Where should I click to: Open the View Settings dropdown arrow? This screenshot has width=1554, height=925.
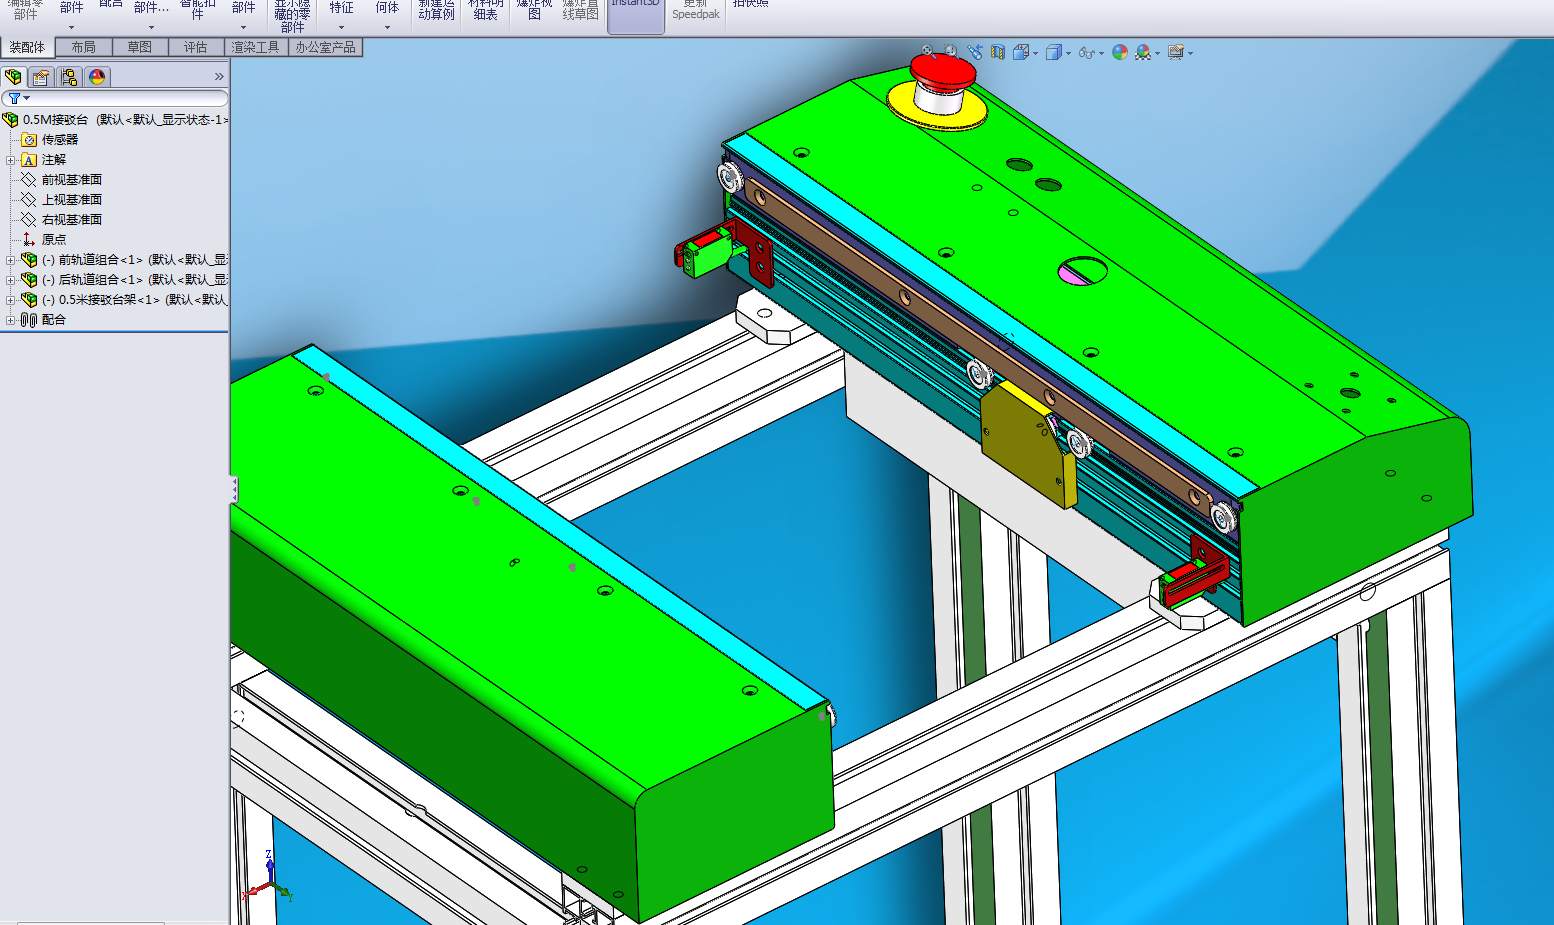coord(1190,53)
